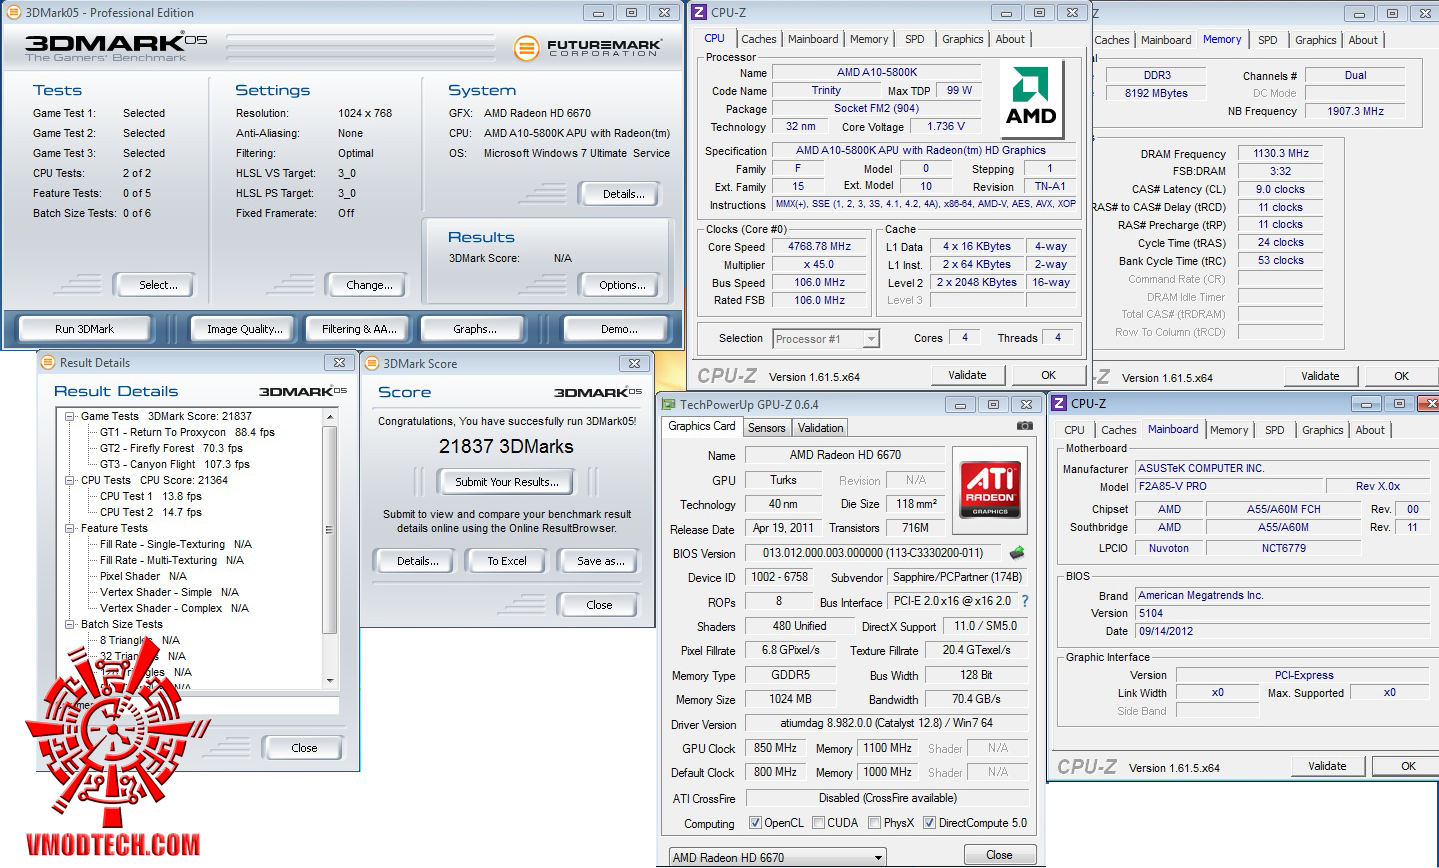Open Mainboard tab in the CPU-Z CPU window
1439x868 pixels.
click(813, 39)
